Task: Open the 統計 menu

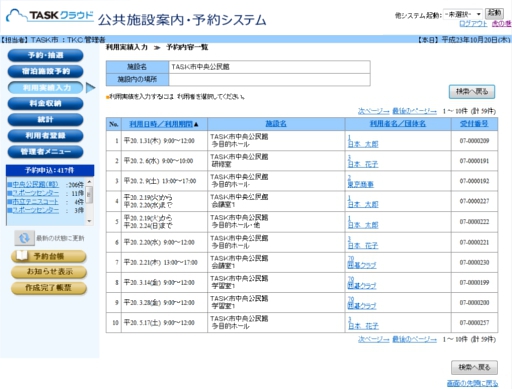Action: 45,119
